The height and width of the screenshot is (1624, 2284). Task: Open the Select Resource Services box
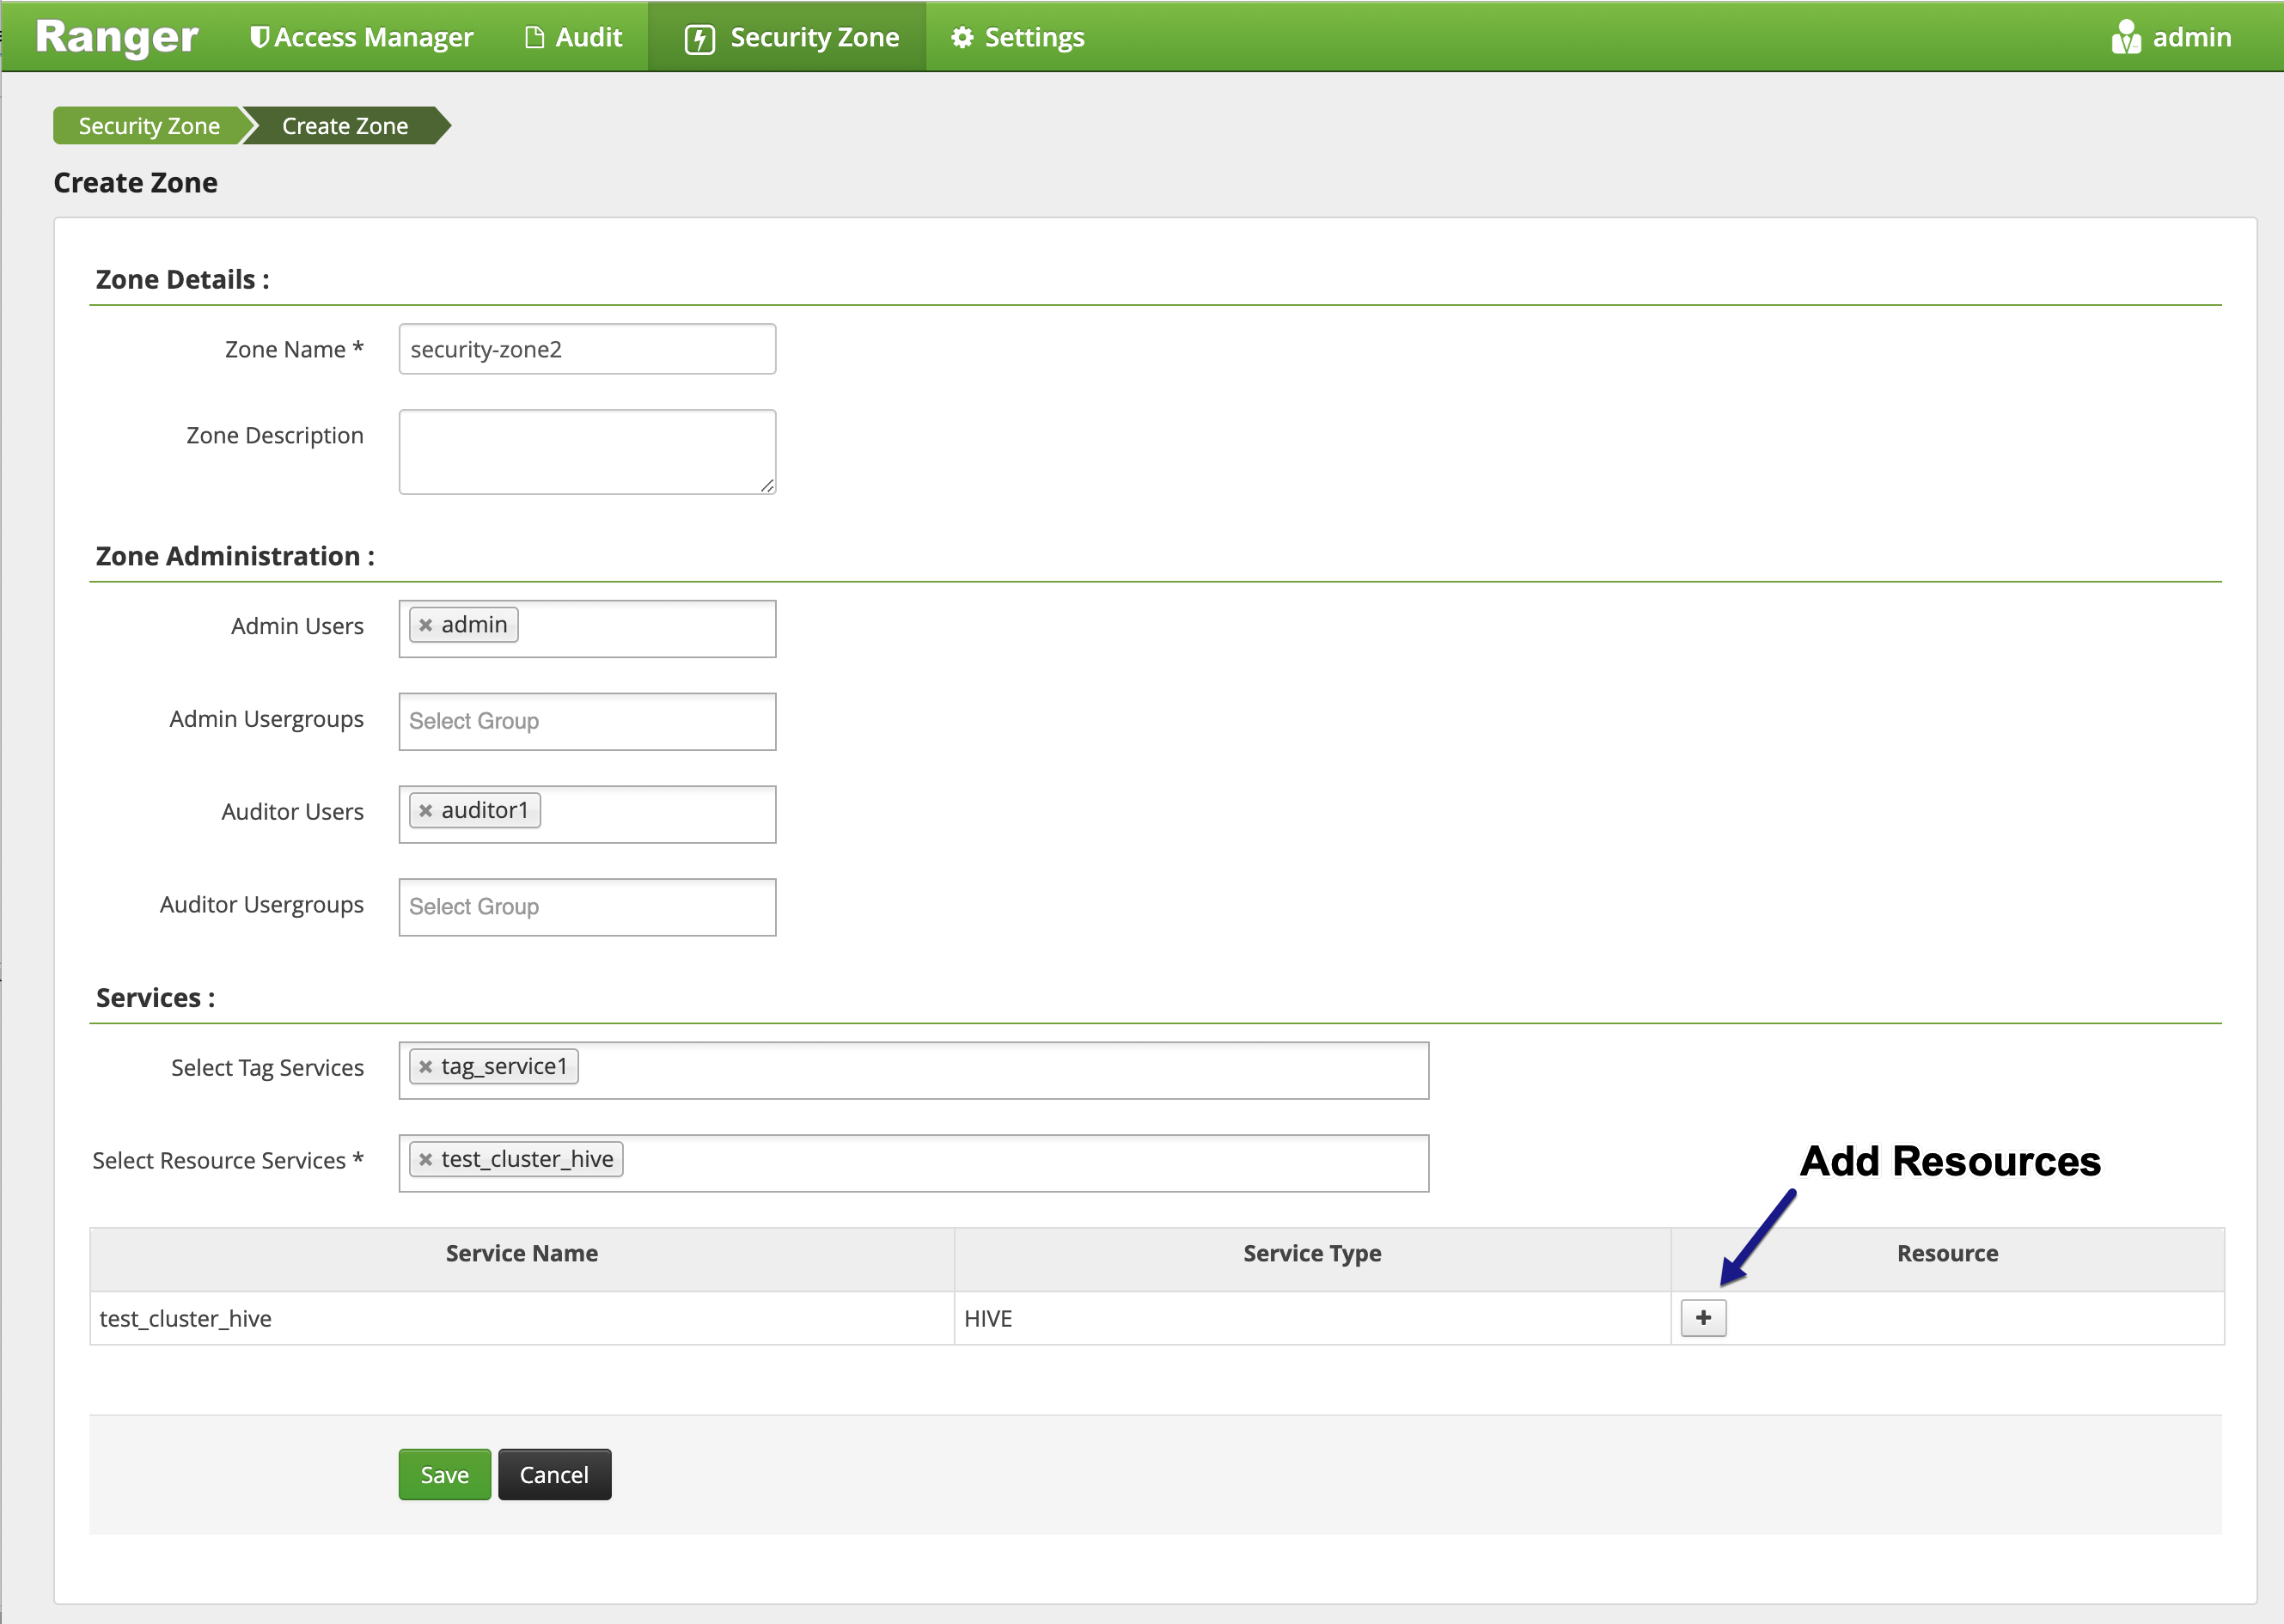pyautogui.click(x=914, y=1164)
